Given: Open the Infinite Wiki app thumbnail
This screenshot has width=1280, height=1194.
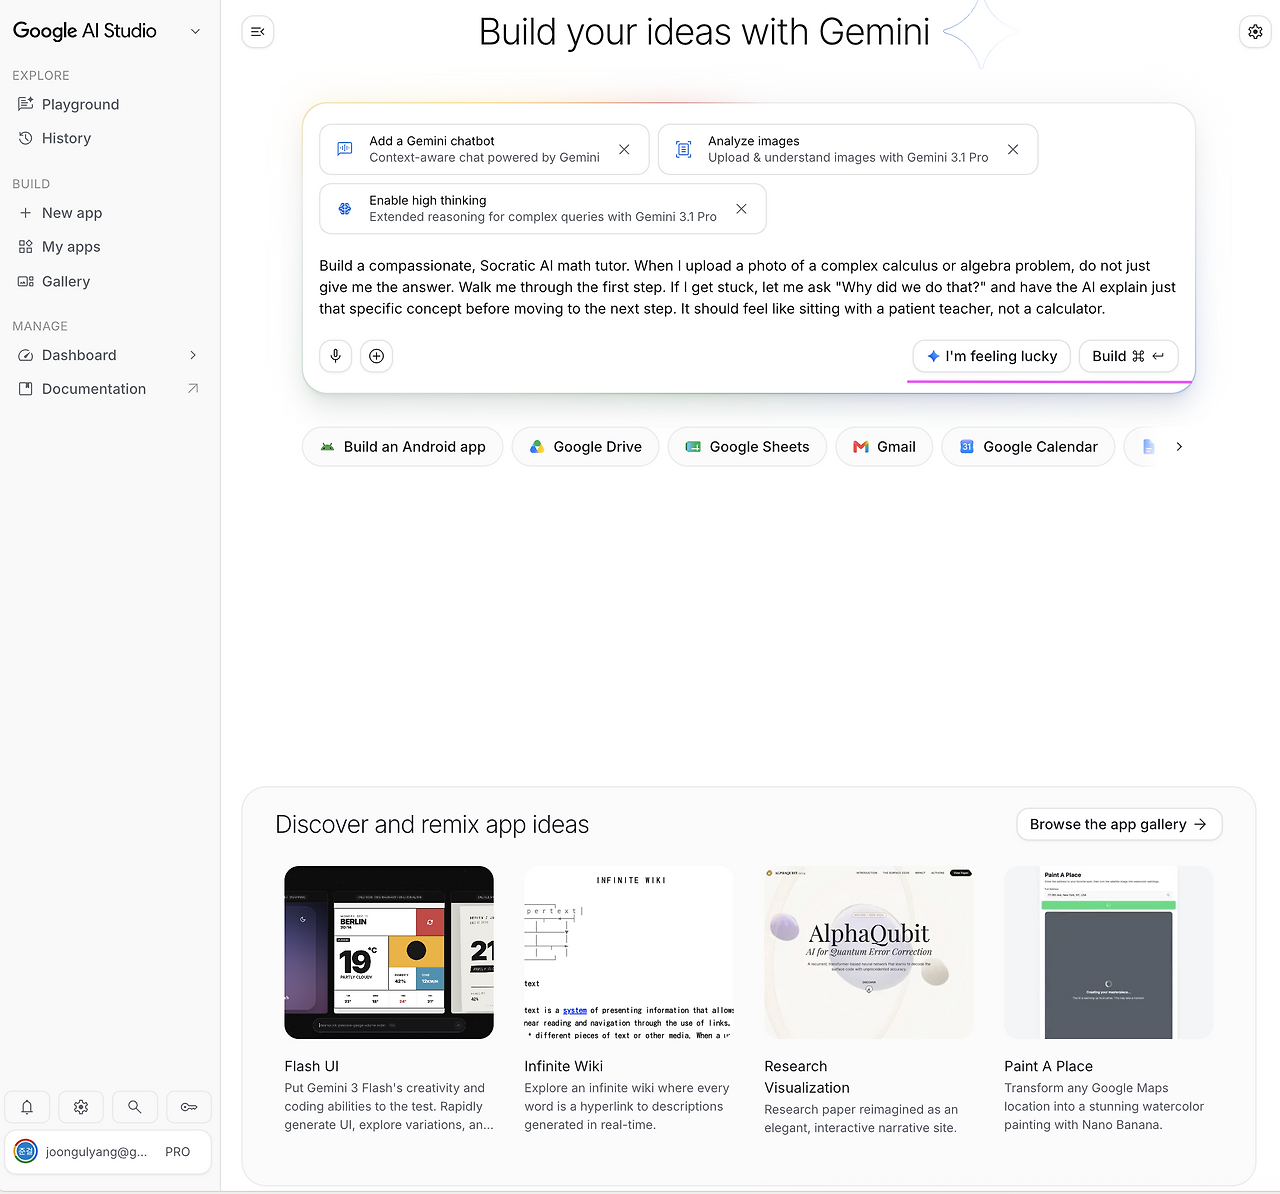Looking at the screenshot, I should tap(629, 952).
